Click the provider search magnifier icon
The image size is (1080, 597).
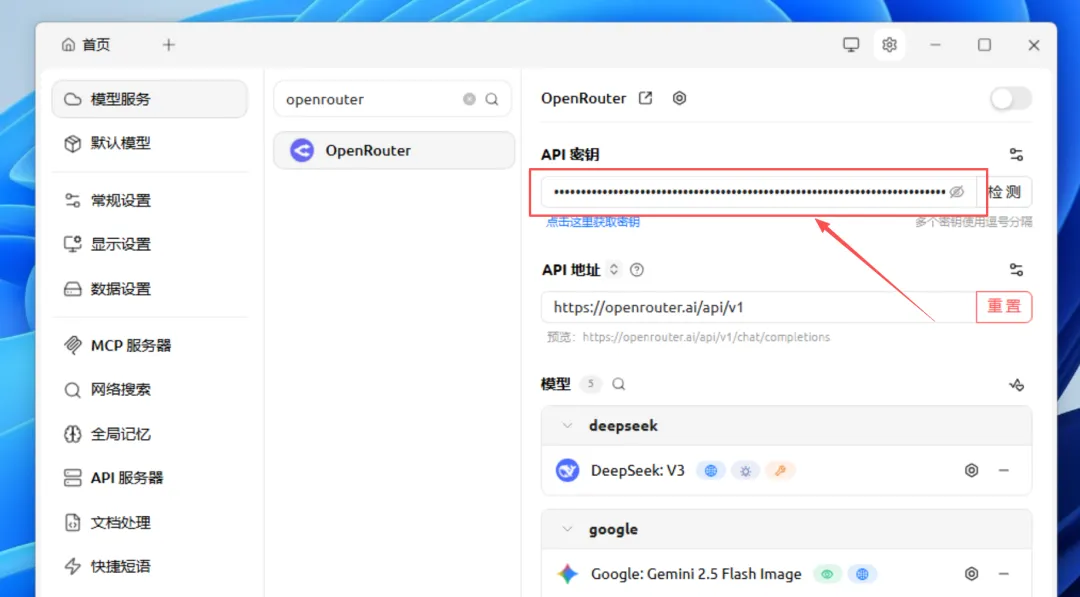[x=492, y=99]
